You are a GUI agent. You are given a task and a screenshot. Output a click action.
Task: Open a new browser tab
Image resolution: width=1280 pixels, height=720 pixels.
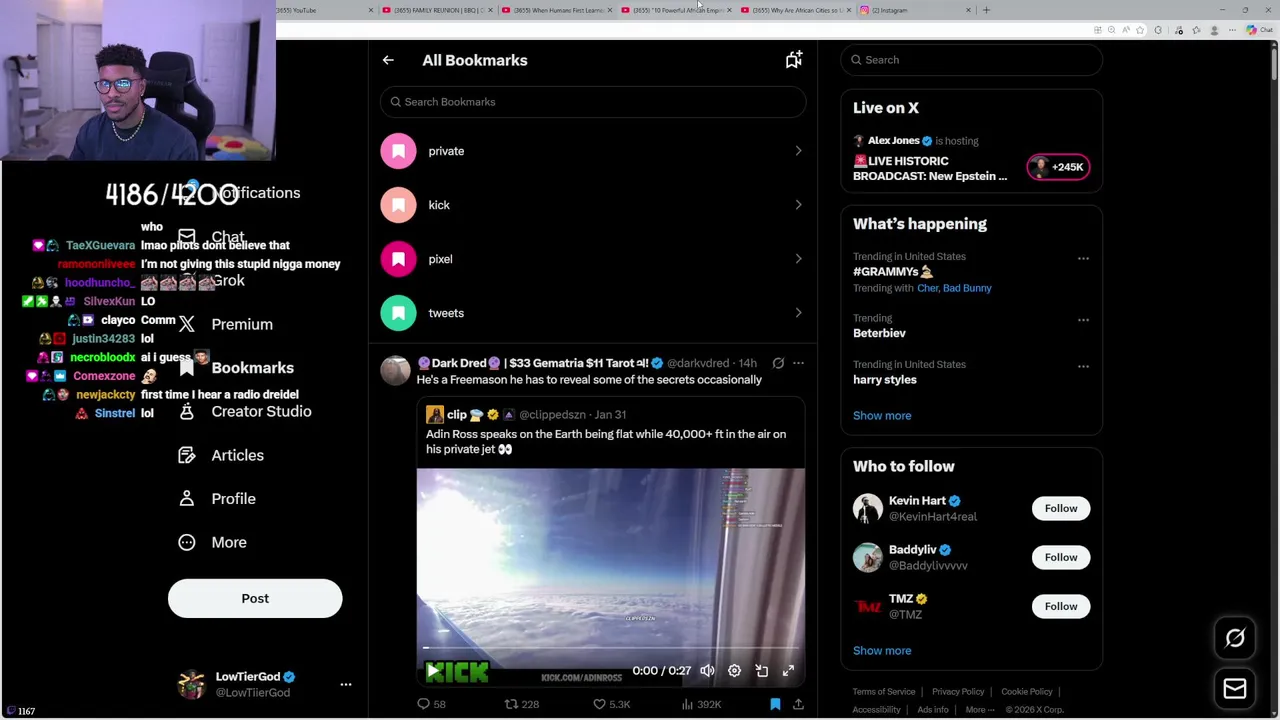pos(986,10)
